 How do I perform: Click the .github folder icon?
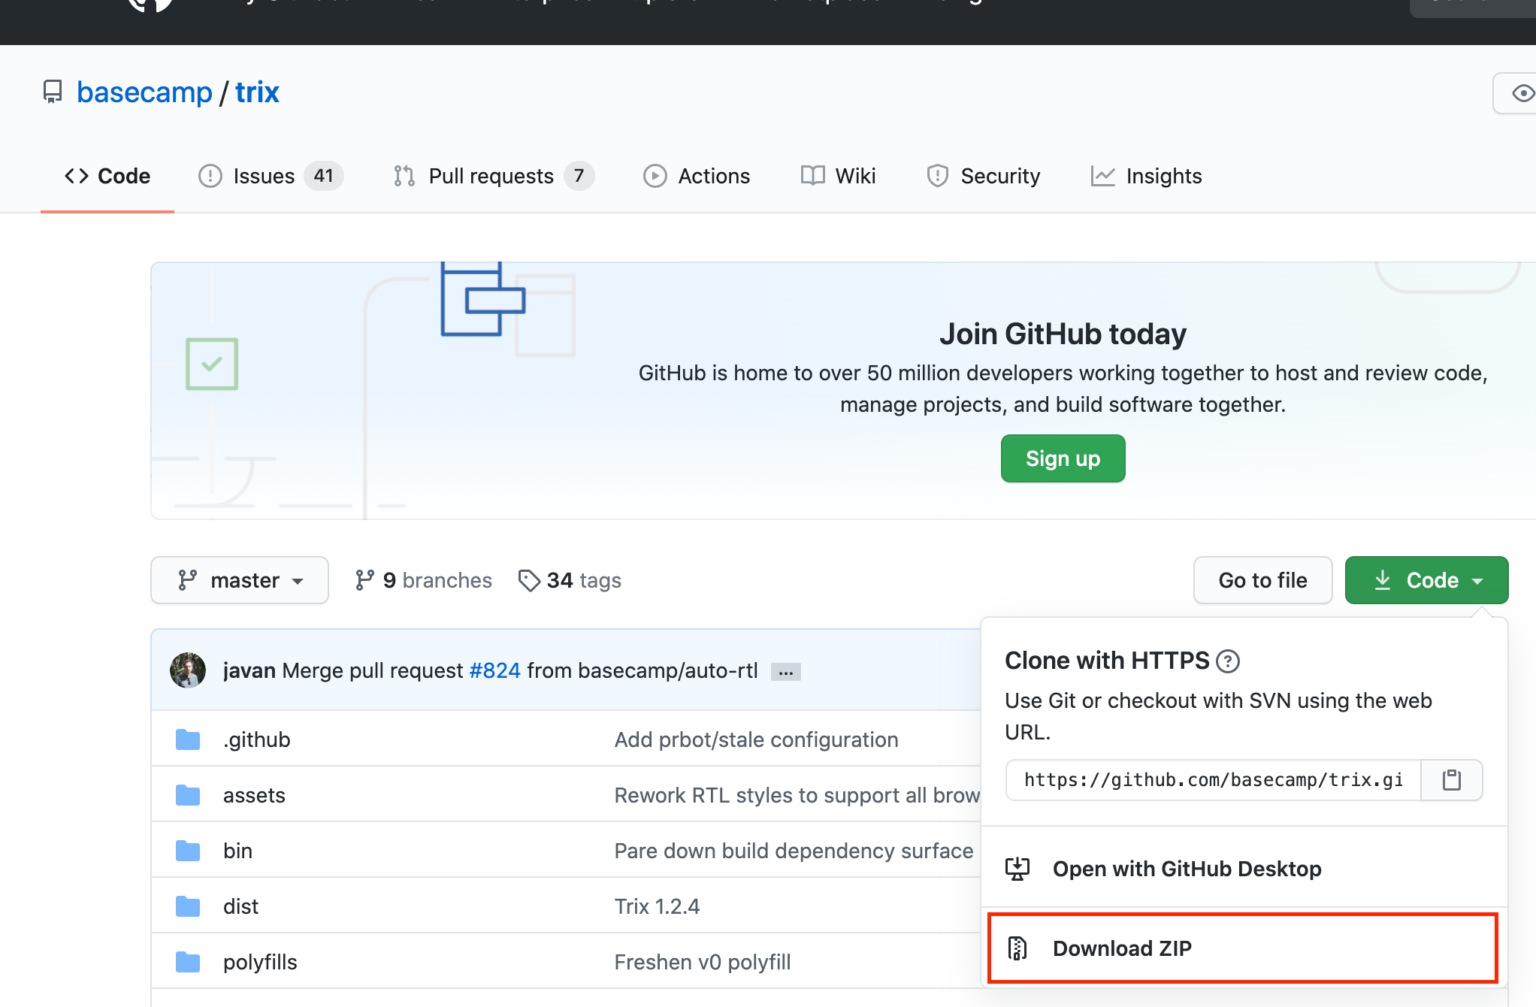click(188, 740)
